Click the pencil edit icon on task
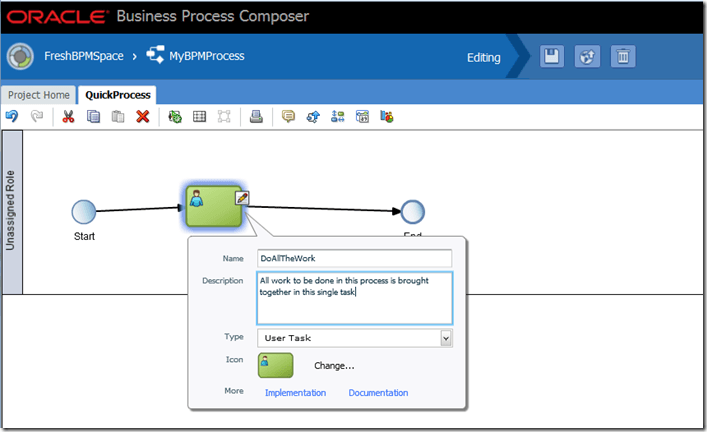707x432 pixels. [x=242, y=198]
